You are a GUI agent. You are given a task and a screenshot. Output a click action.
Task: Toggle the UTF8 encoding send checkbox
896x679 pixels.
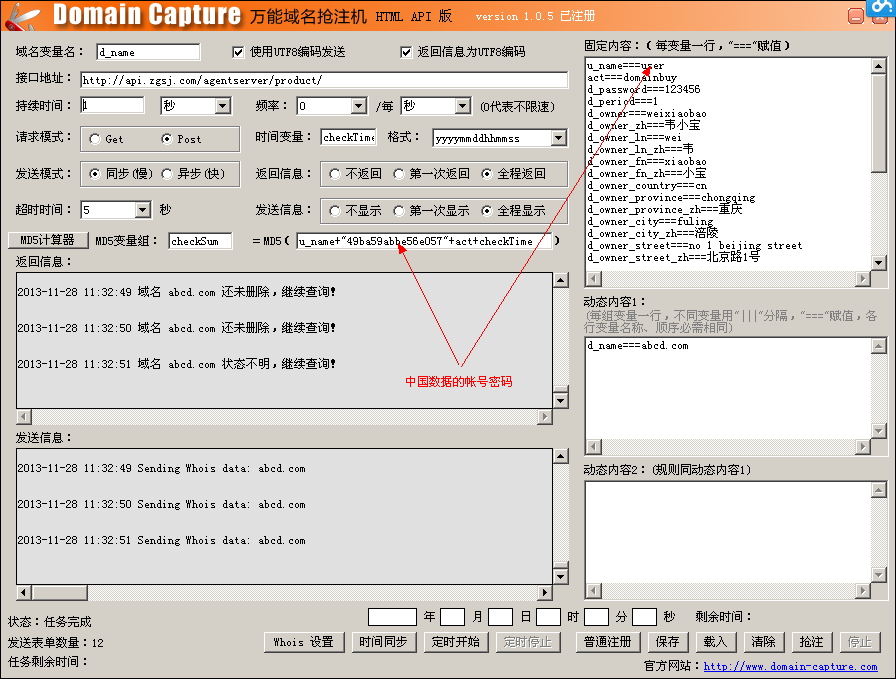(239, 52)
